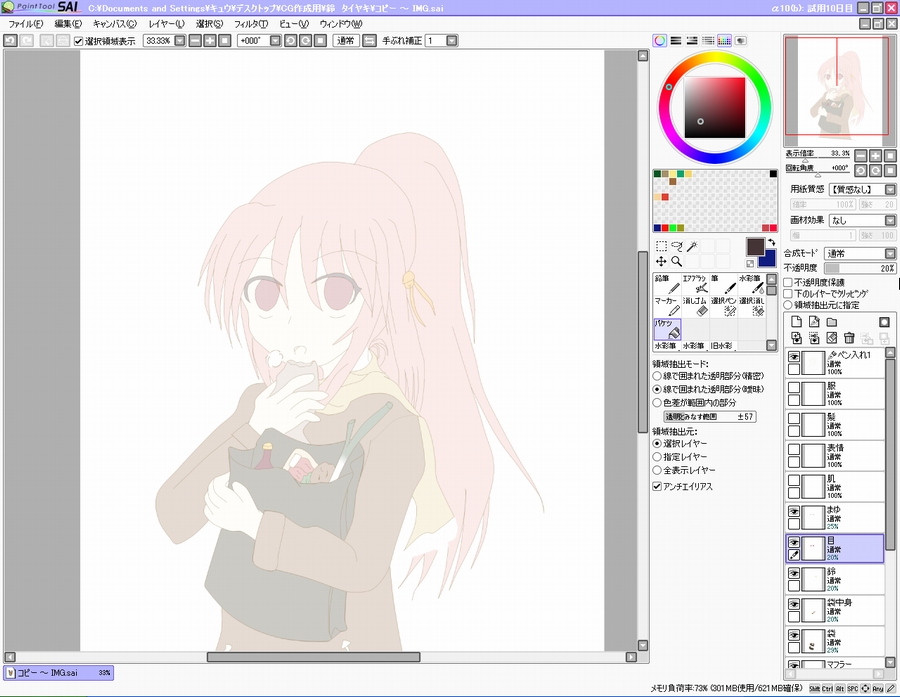
Task: Pick a color in the saturation square
Action: 715,107
